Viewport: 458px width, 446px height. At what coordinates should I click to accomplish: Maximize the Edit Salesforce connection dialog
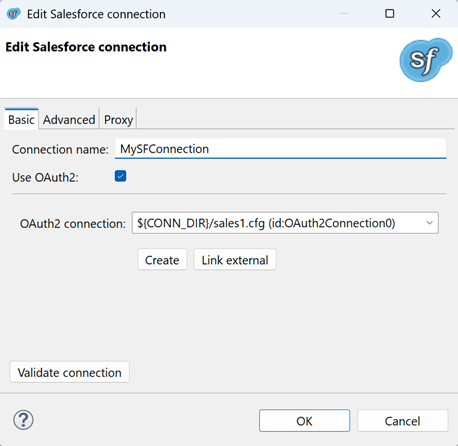pos(390,14)
